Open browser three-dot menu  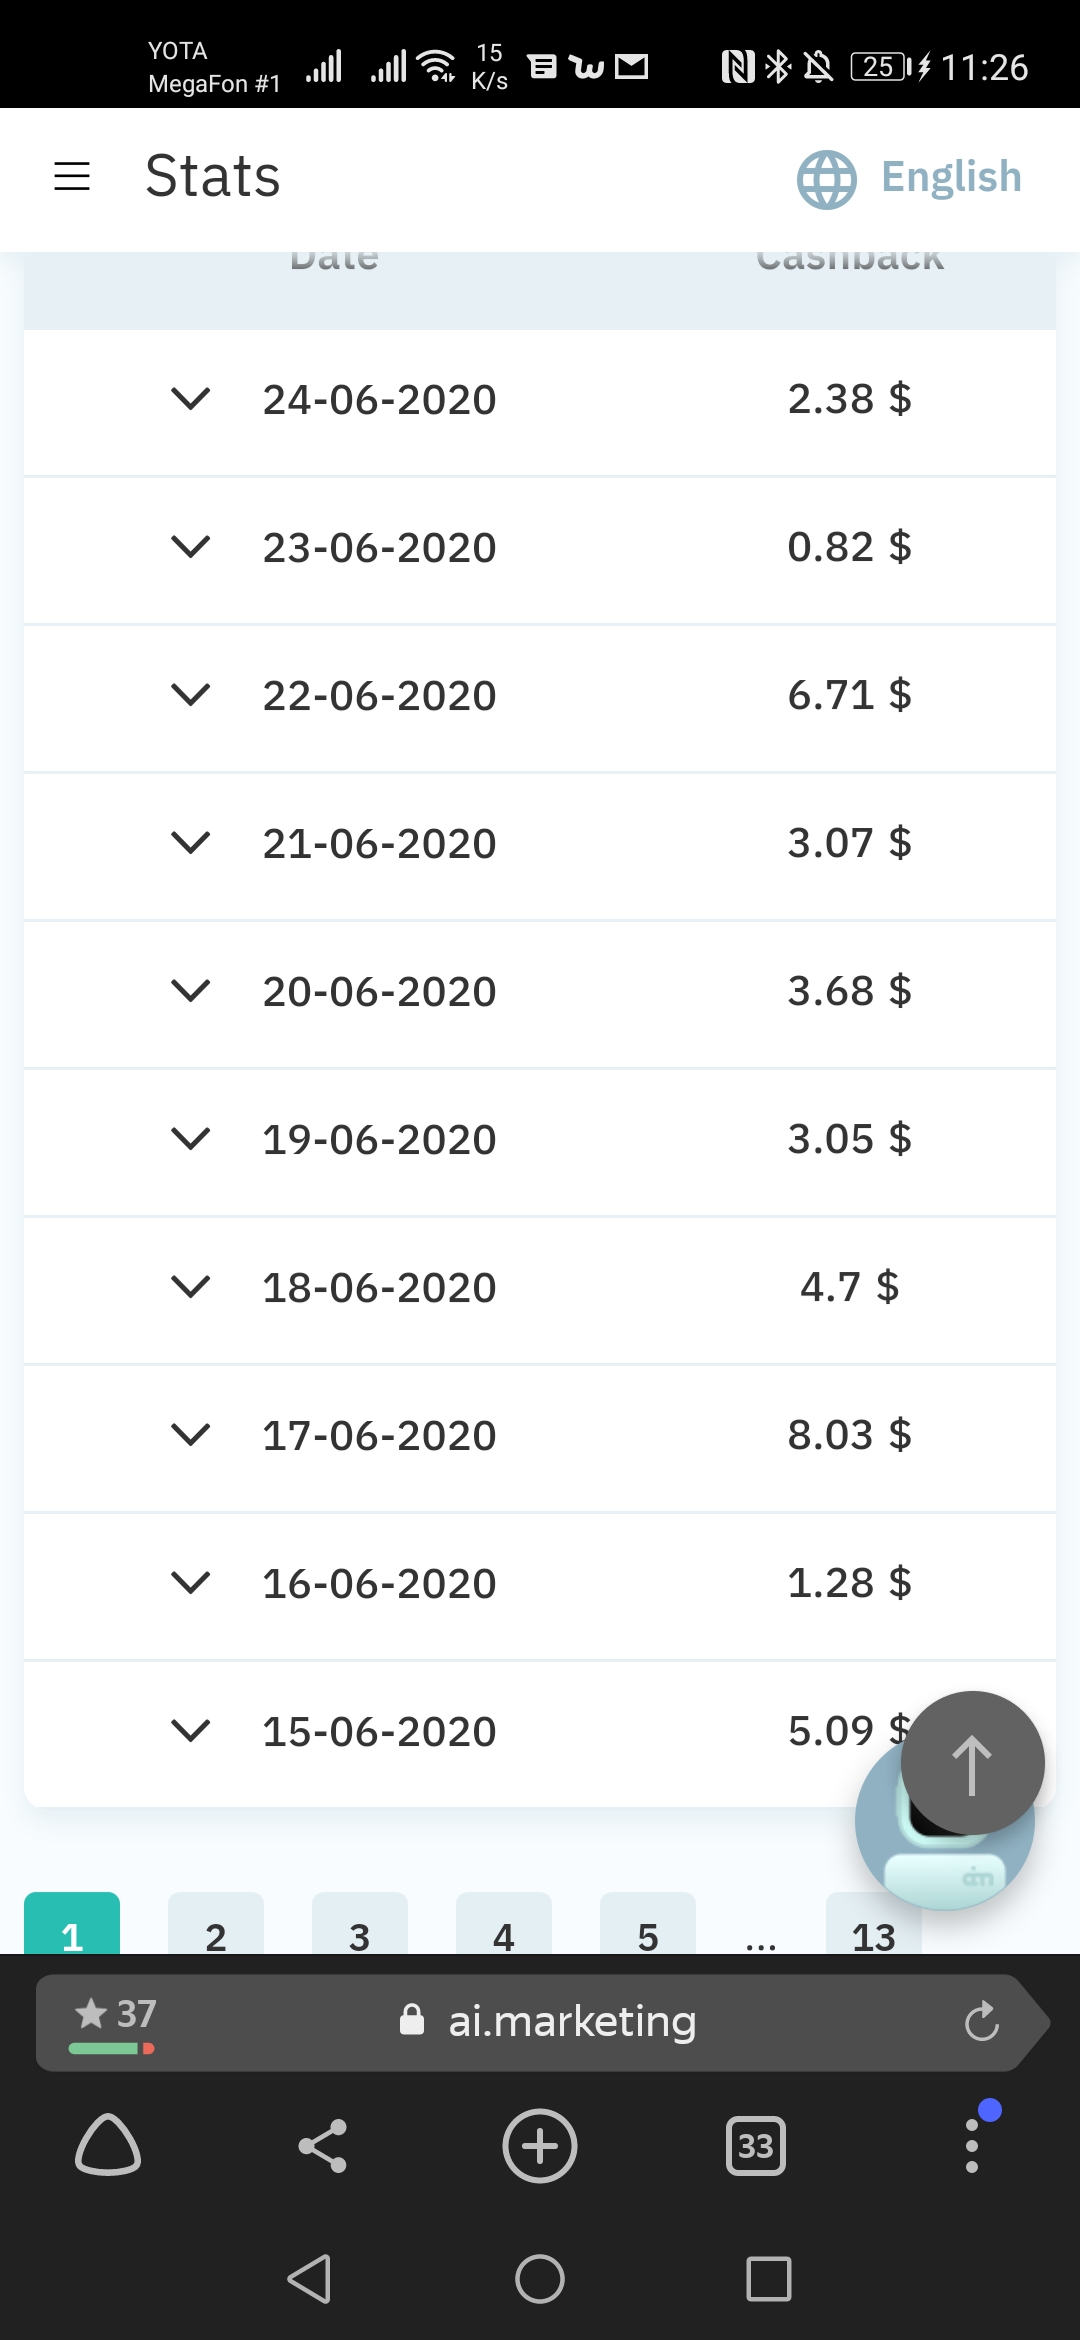[971, 2146]
